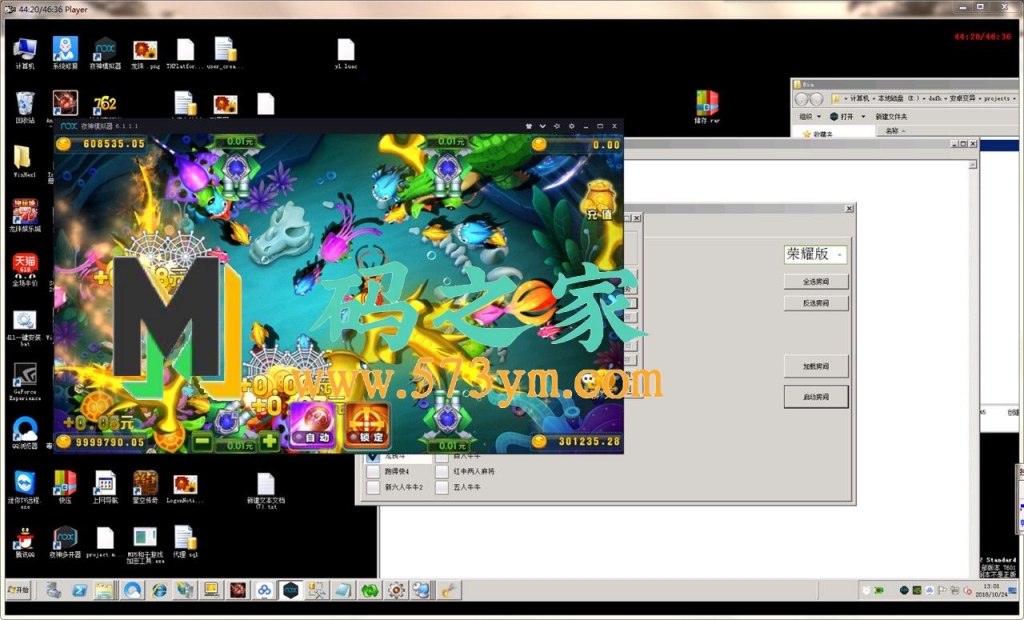Image resolution: width=1024 pixels, height=620 pixels.
Task: Toggle the 红中两人麻将 checkbox
Action: (441, 471)
